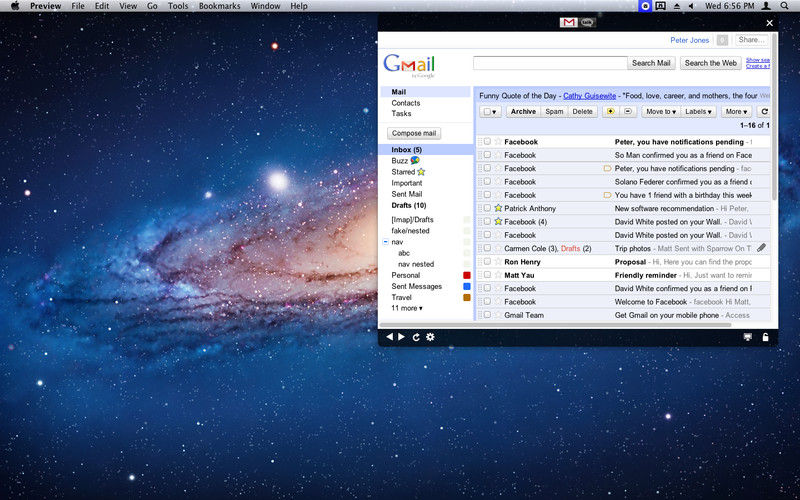Go back with the left arrow icon
This screenshot has height=500, width=800.
pos(390,337)
